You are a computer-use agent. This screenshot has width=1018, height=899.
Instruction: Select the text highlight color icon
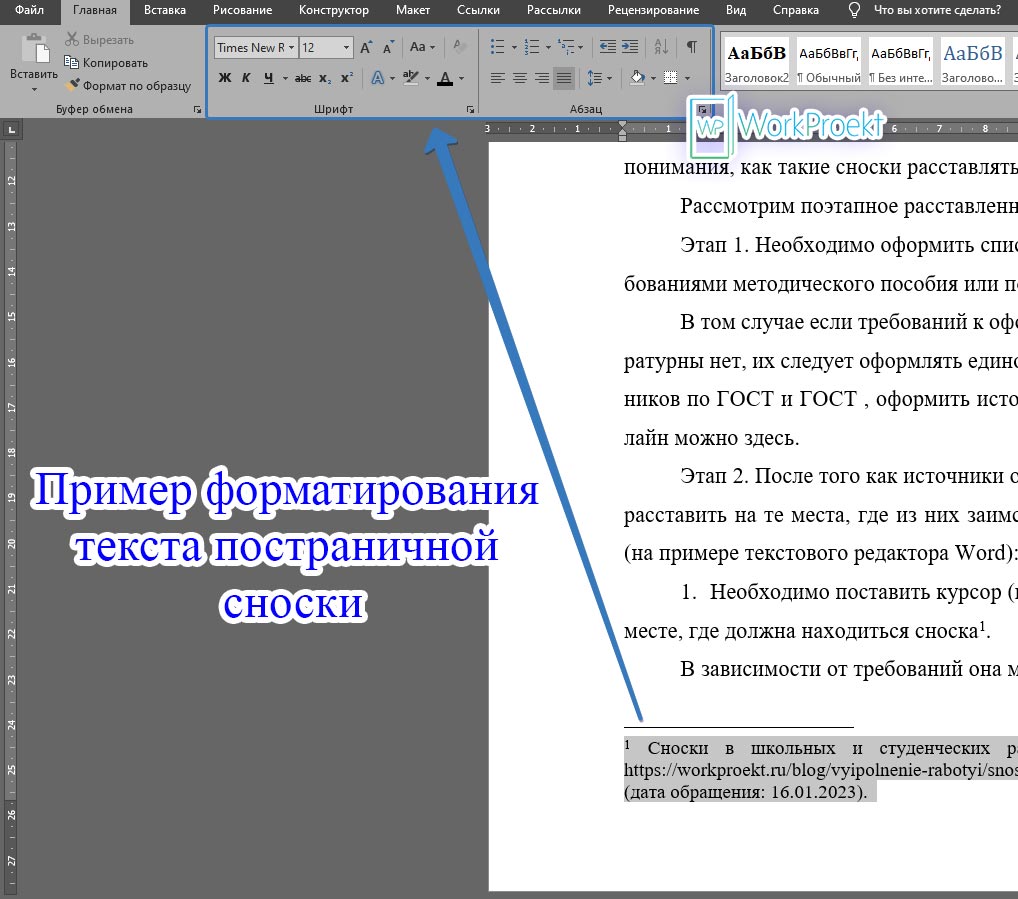tap(411, 78)
